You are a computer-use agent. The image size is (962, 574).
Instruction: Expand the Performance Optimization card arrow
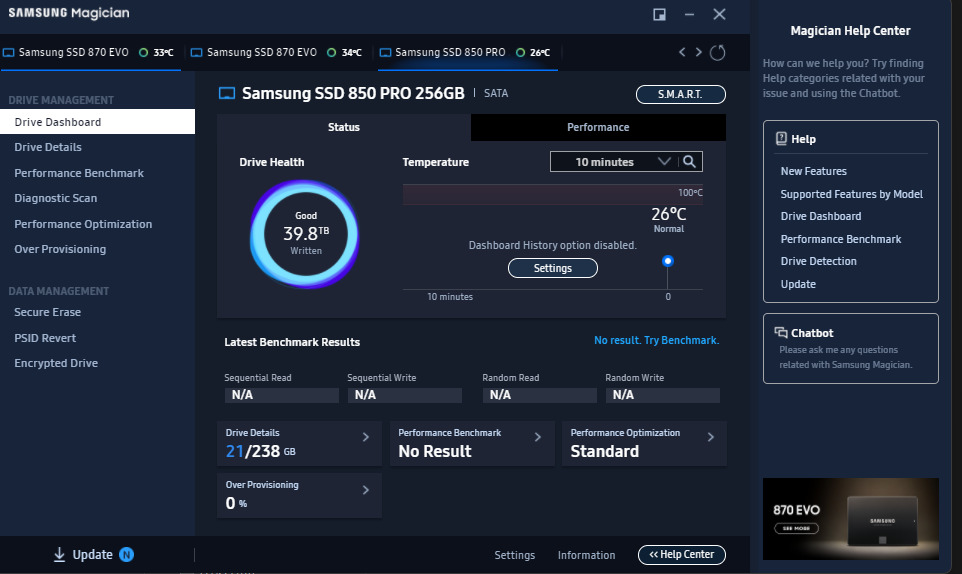pyautogui.click(x=710, y=437)
